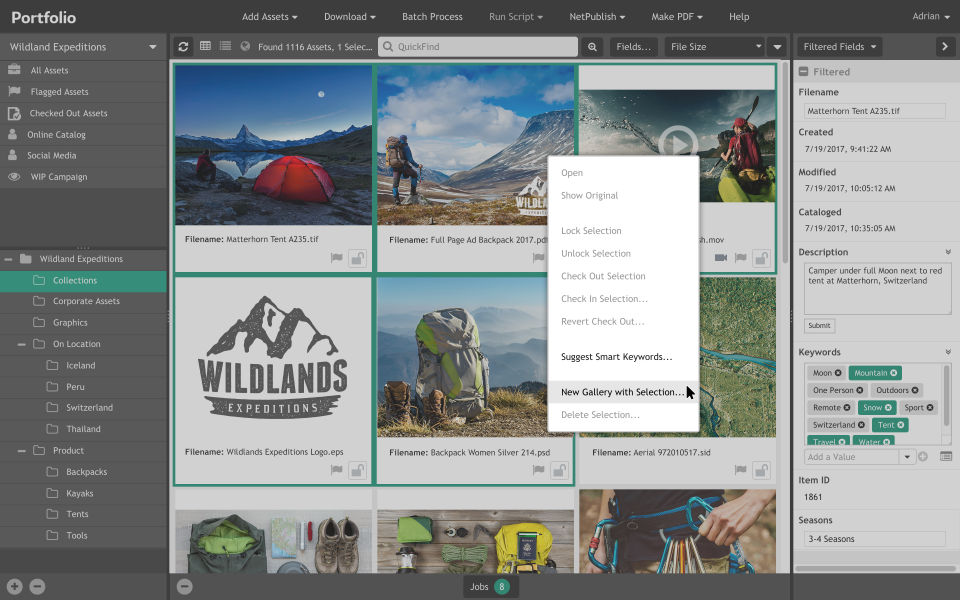Remove the Outdoors keyword
The width and height of the screenshot is (960, 600).
[915, 390]
